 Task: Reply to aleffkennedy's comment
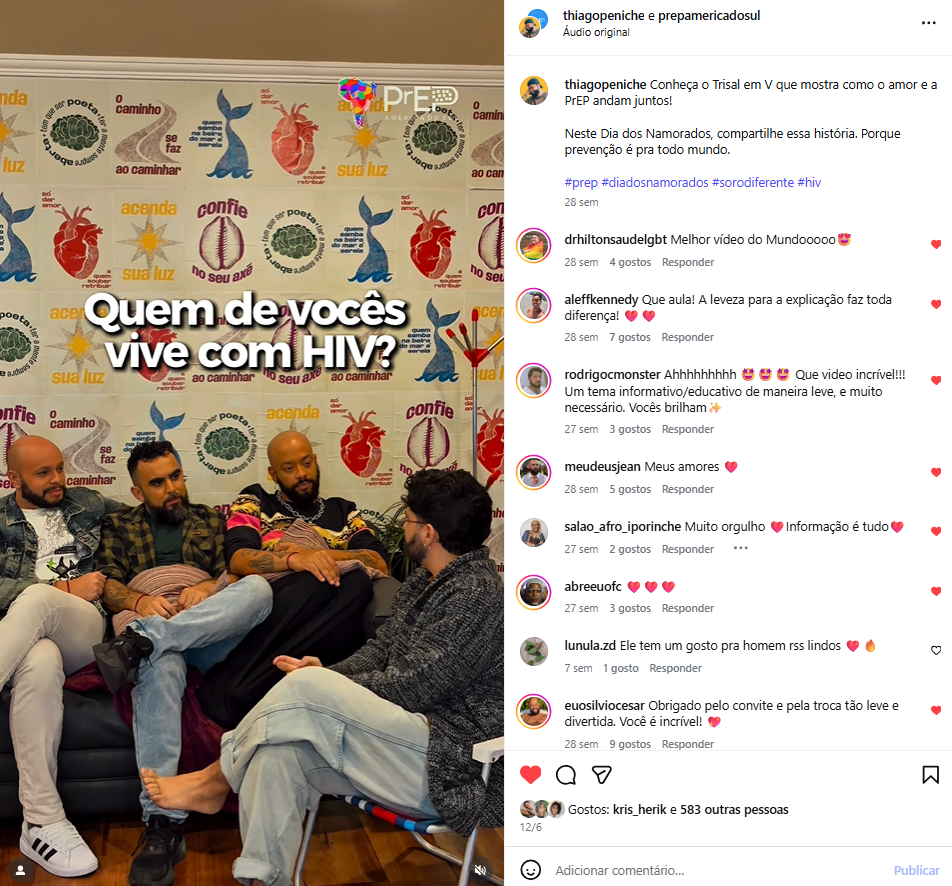point(687,337)
